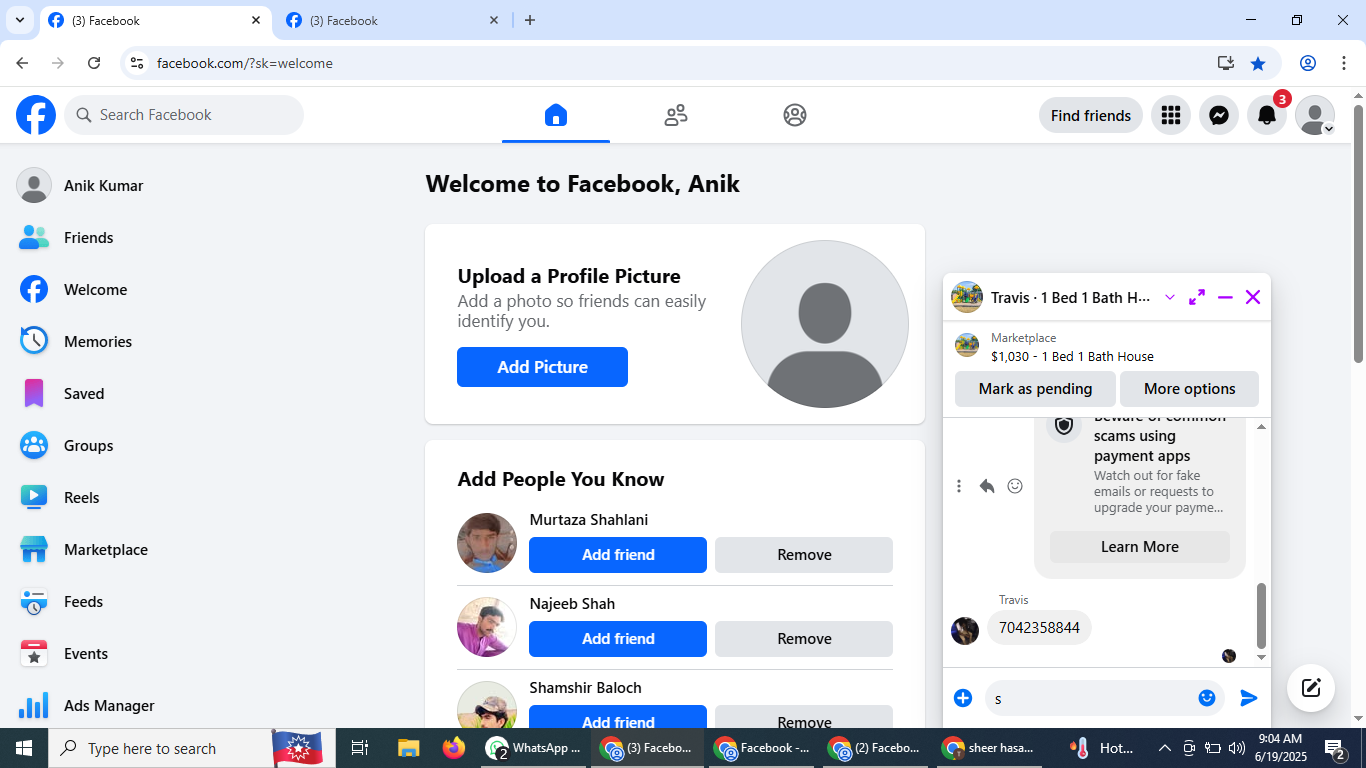
Task: Open the chat plus attachments button
Action: (963, 698)
